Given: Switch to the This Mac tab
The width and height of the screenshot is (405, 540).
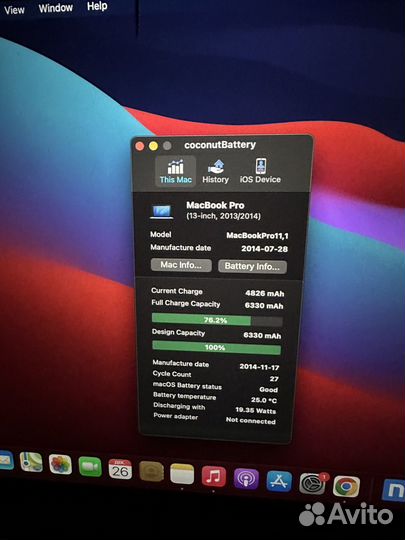Looking at the screenshot, I should click(176, 171).
